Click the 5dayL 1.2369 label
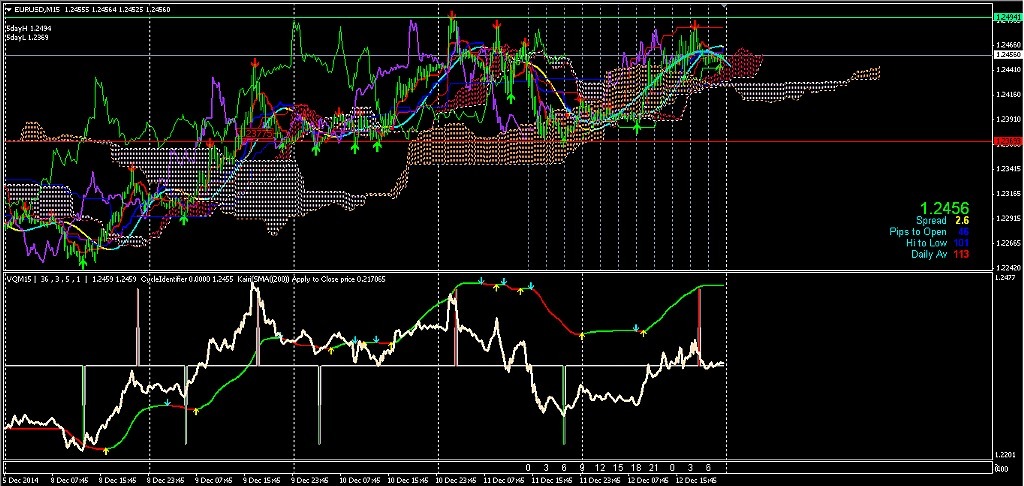 pos(29,38)
